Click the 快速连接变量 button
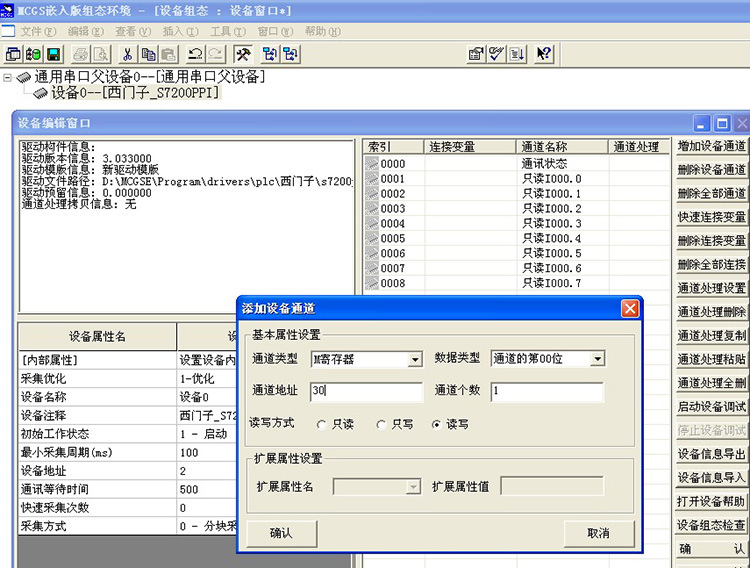This screenshot has height=568, width=750. point(711,217)
